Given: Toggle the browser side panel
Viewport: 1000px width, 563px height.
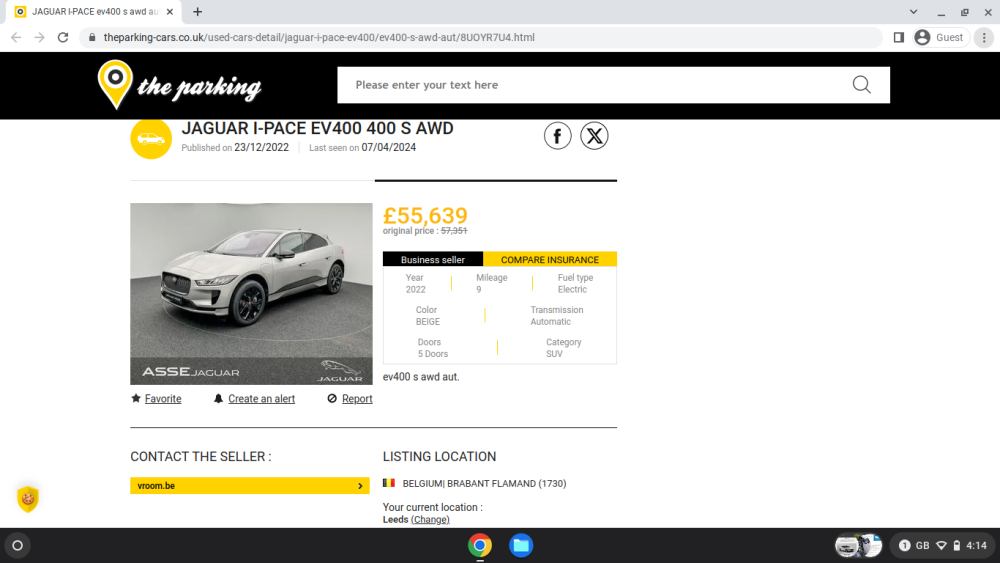Looking at the screenshot, I should coord(899,38).
